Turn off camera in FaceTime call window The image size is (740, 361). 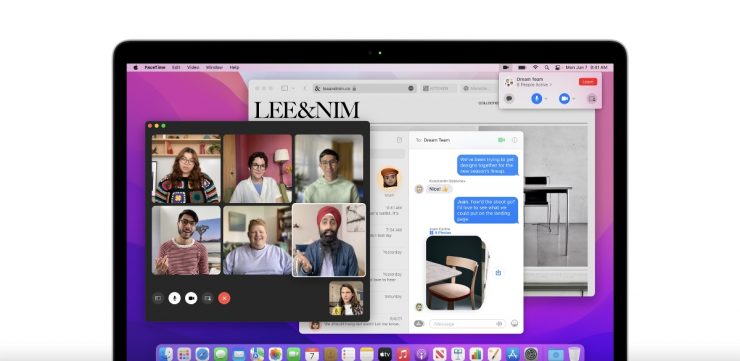coord(191,298)
